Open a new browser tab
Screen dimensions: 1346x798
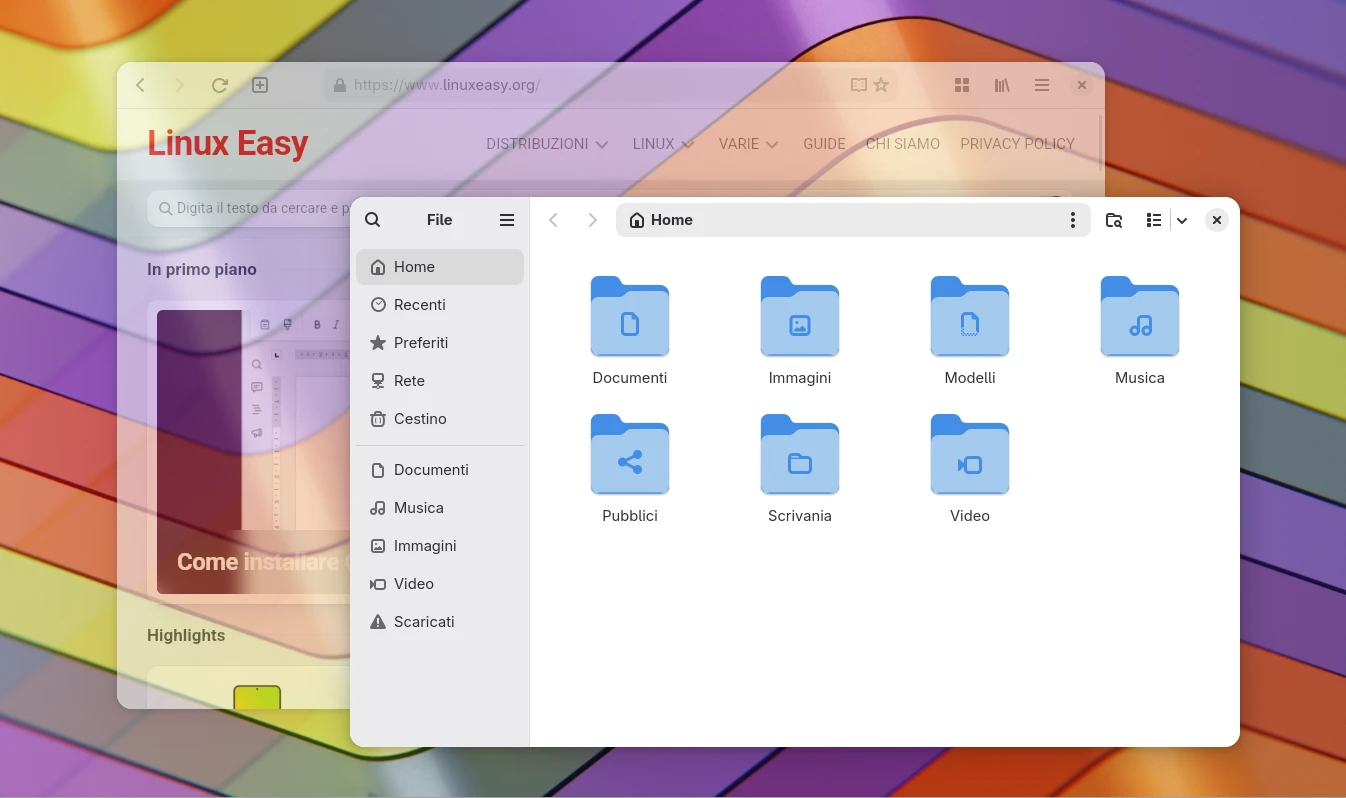[259, 85]
